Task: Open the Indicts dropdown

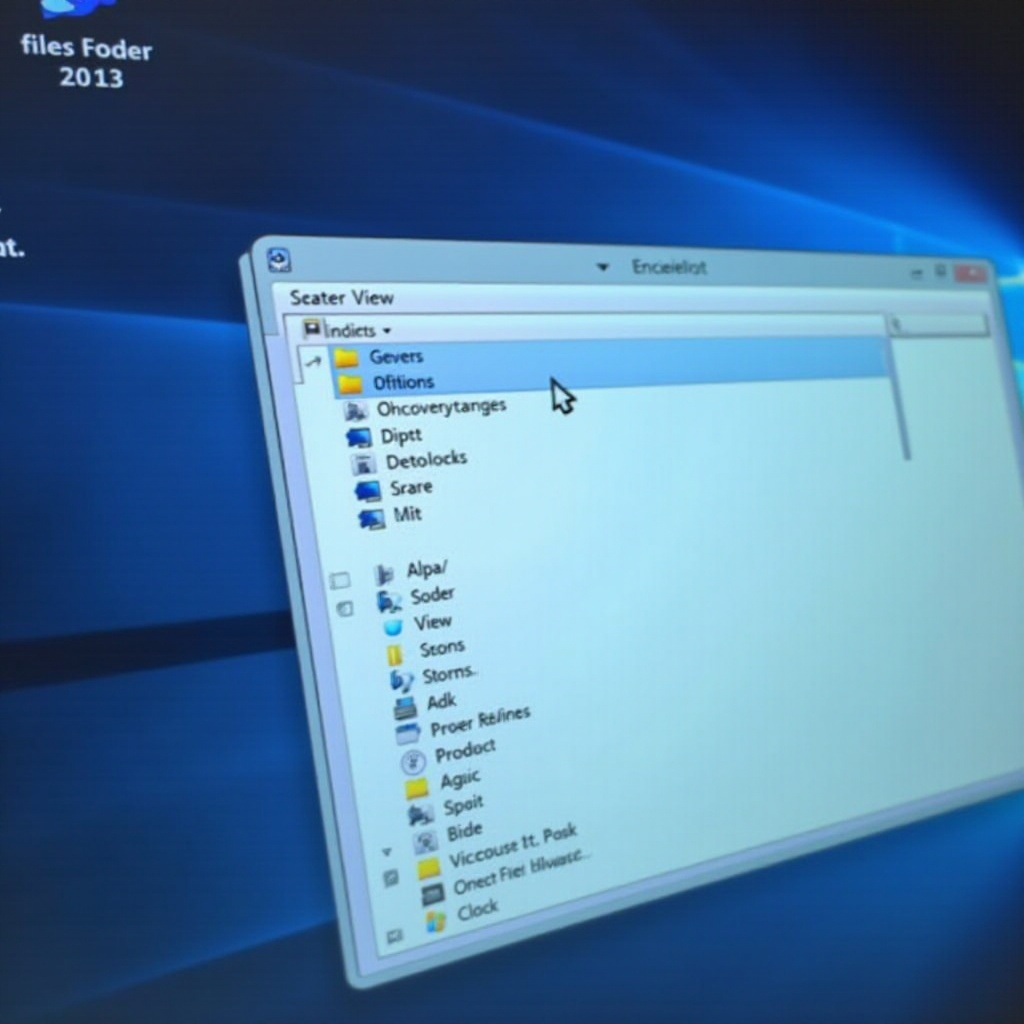Action: click(x=387, y=331)
